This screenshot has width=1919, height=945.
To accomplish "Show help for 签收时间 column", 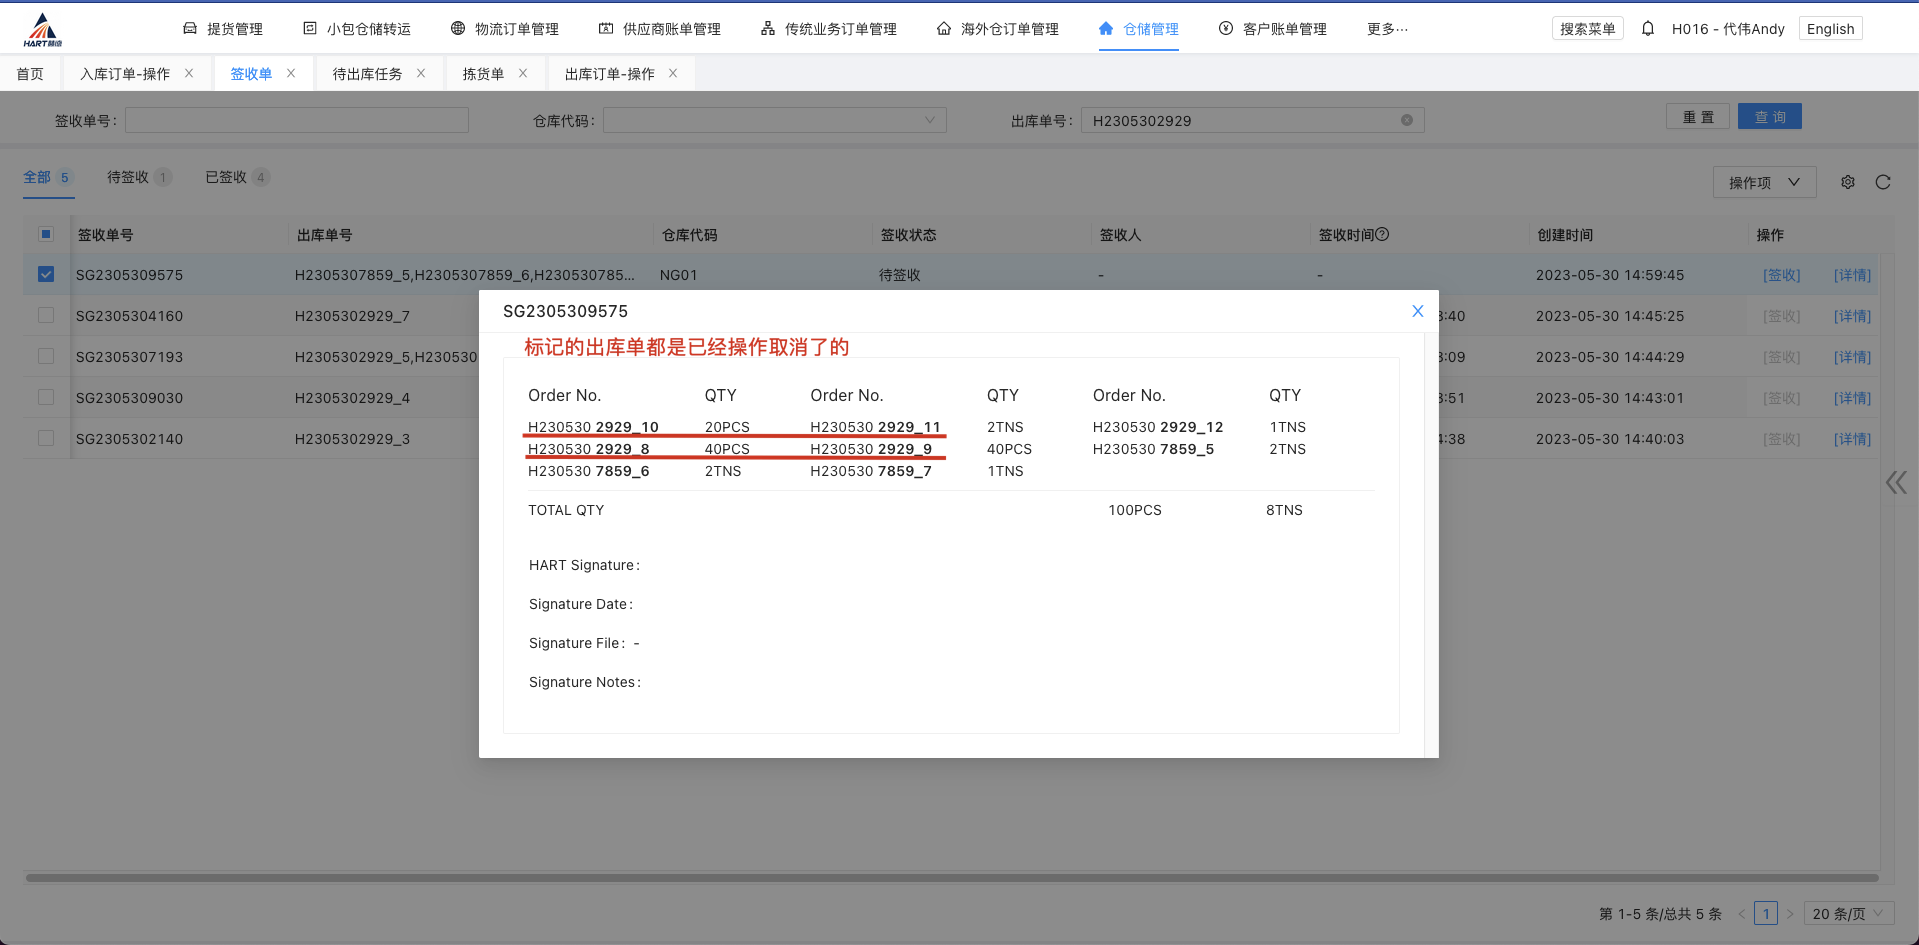I will point(1382,234).
